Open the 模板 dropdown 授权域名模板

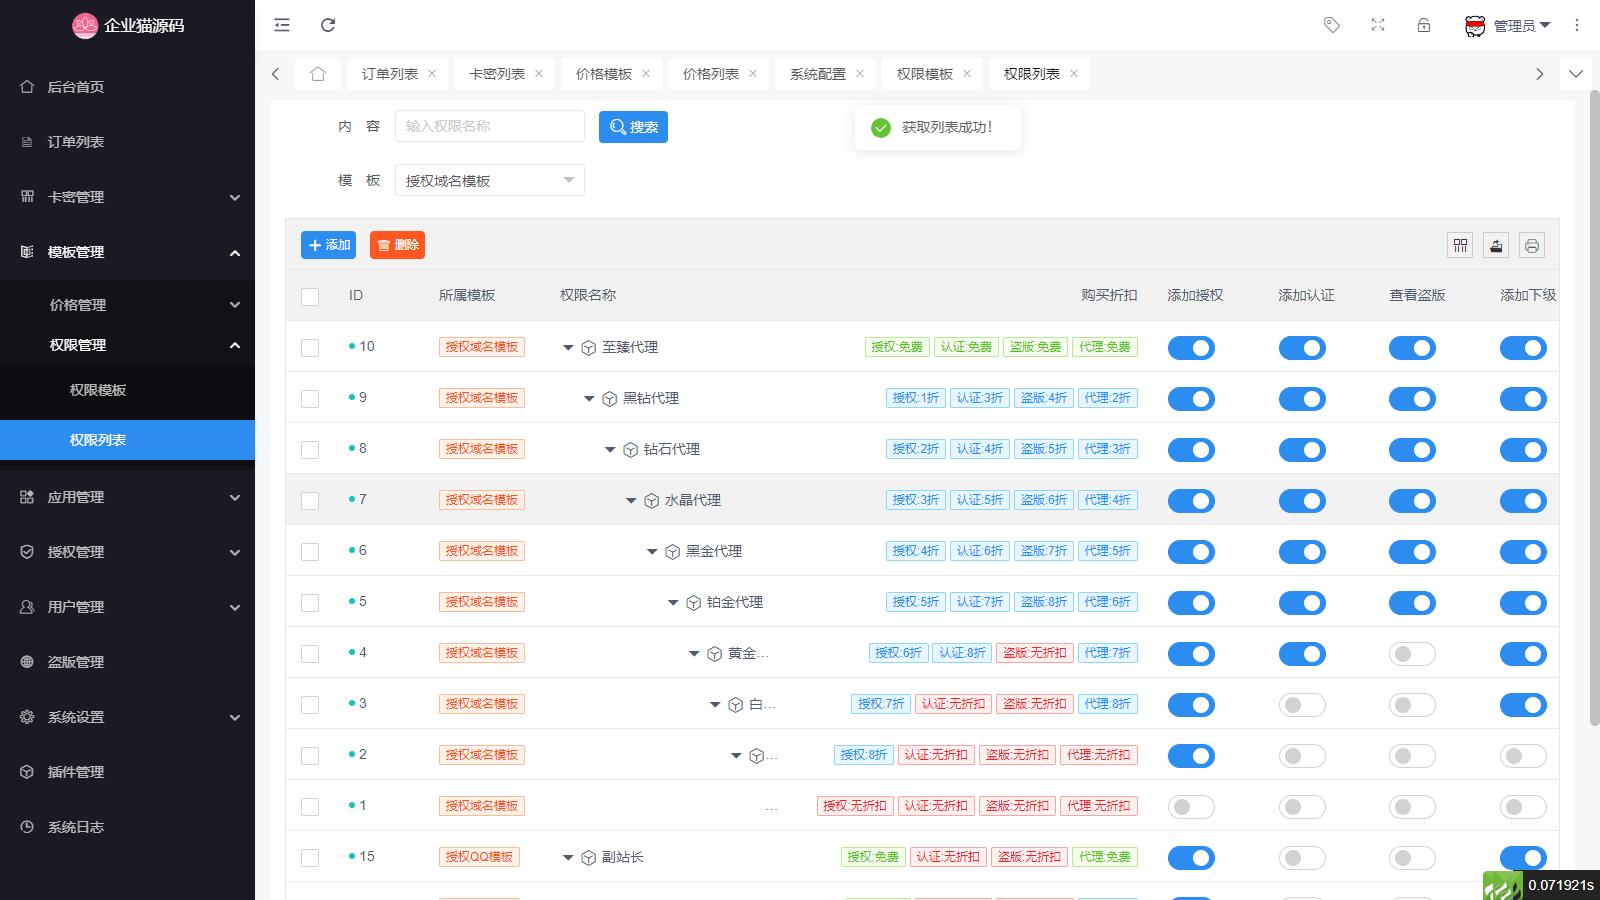[489, 181]
